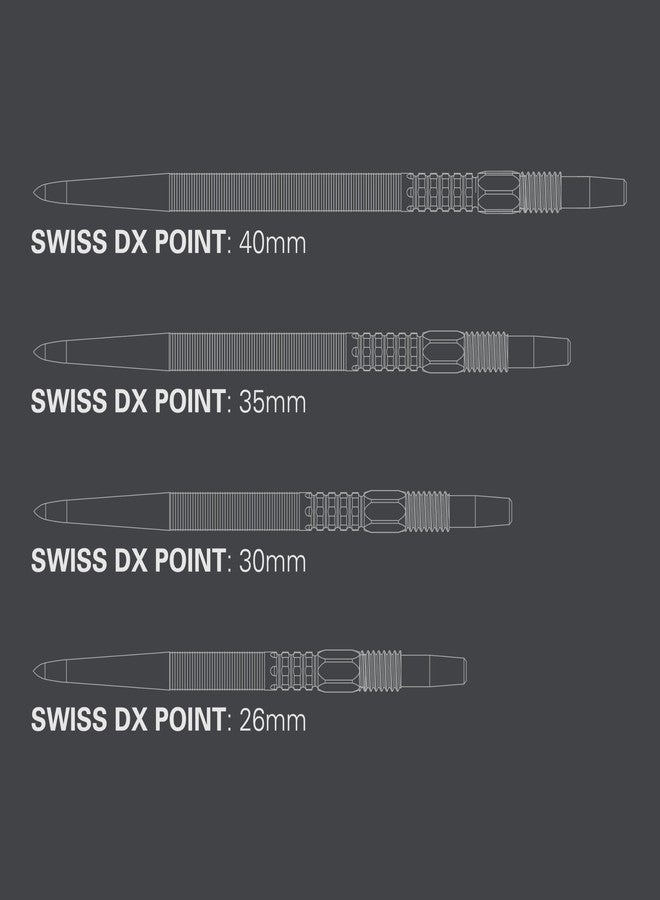Click the threaded section of the 30mm point
Screen dimensions: 660x900
428,511
